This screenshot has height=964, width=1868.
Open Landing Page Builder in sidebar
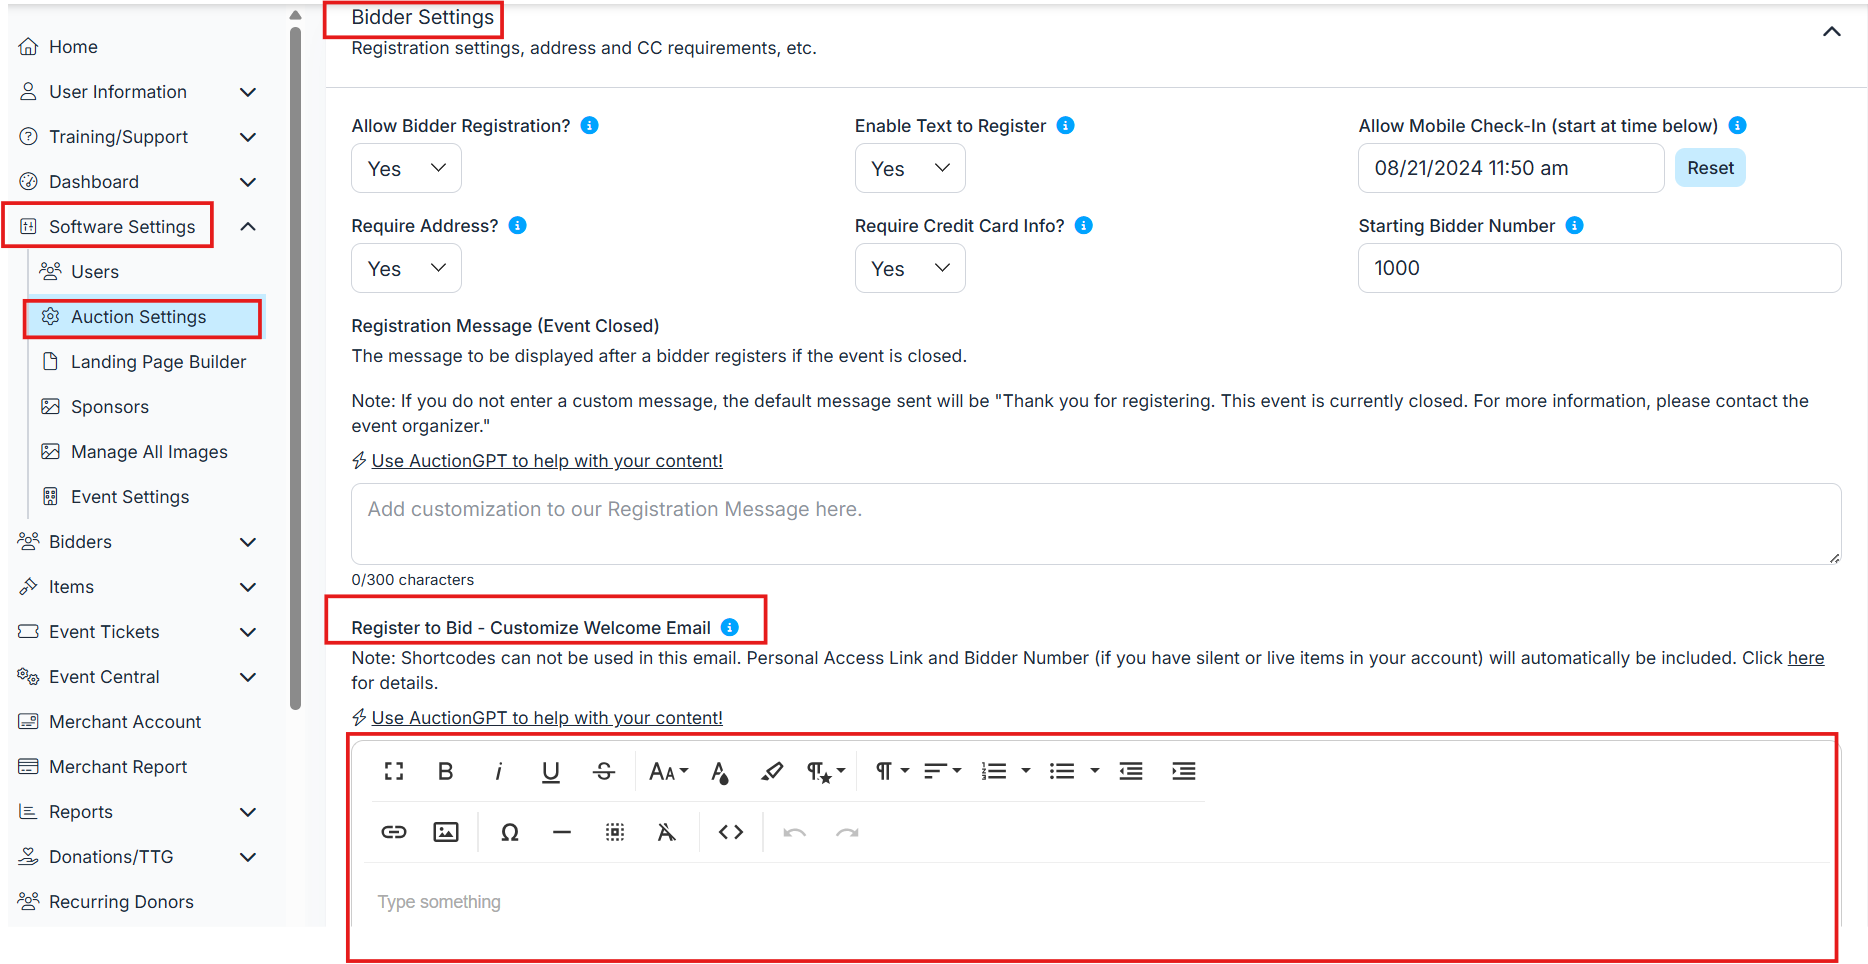(x=158, y=362)
